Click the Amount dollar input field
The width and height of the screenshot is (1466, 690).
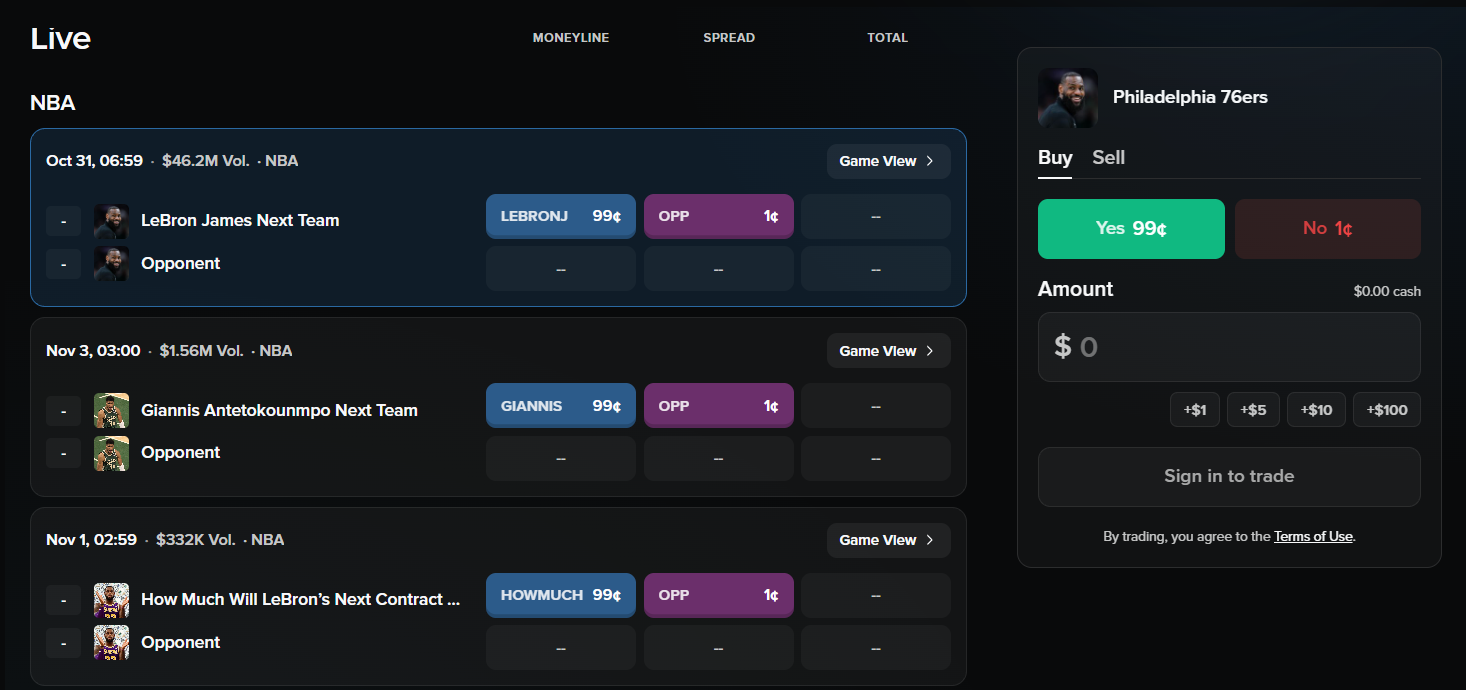pyautogui.click(x=1229, y=347)
